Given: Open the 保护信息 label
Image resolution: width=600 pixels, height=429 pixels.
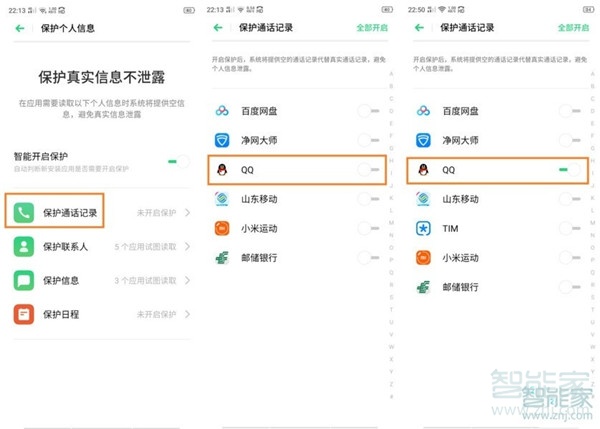Looking at the screenshot, I should coord(61,281).
